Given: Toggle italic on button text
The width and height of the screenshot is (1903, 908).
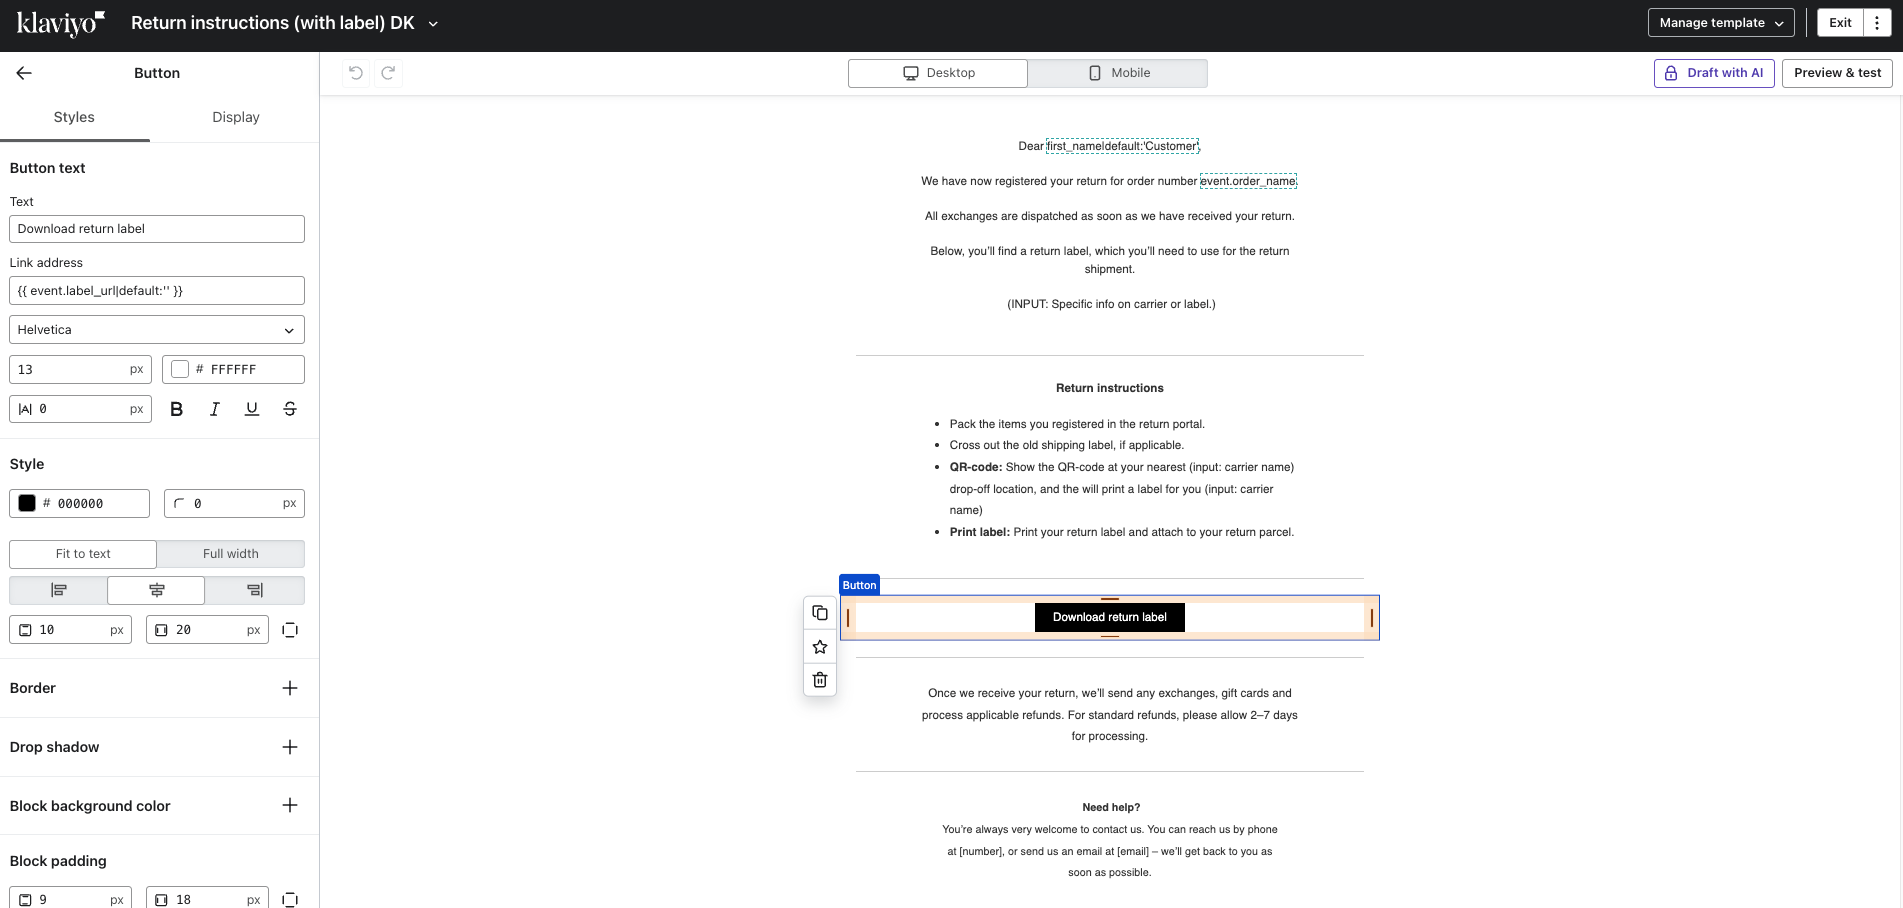Looking at the screenshot, I should (x=214, y=409).
